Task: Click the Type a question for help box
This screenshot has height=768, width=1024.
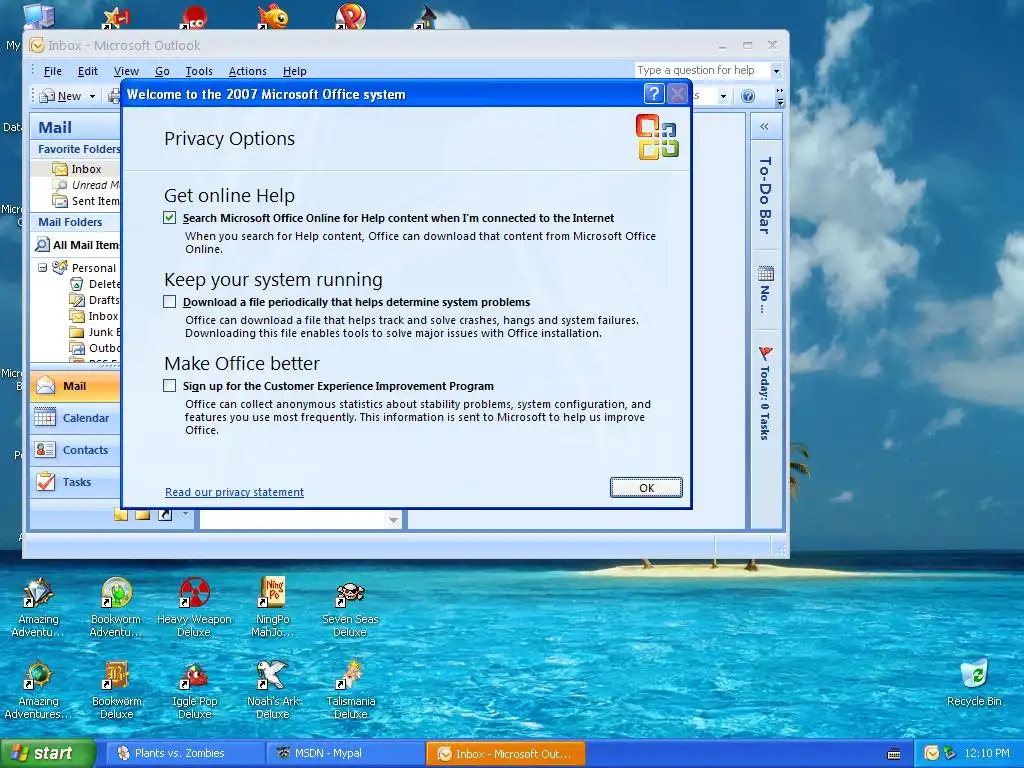Action: click(x=702, y=70)
